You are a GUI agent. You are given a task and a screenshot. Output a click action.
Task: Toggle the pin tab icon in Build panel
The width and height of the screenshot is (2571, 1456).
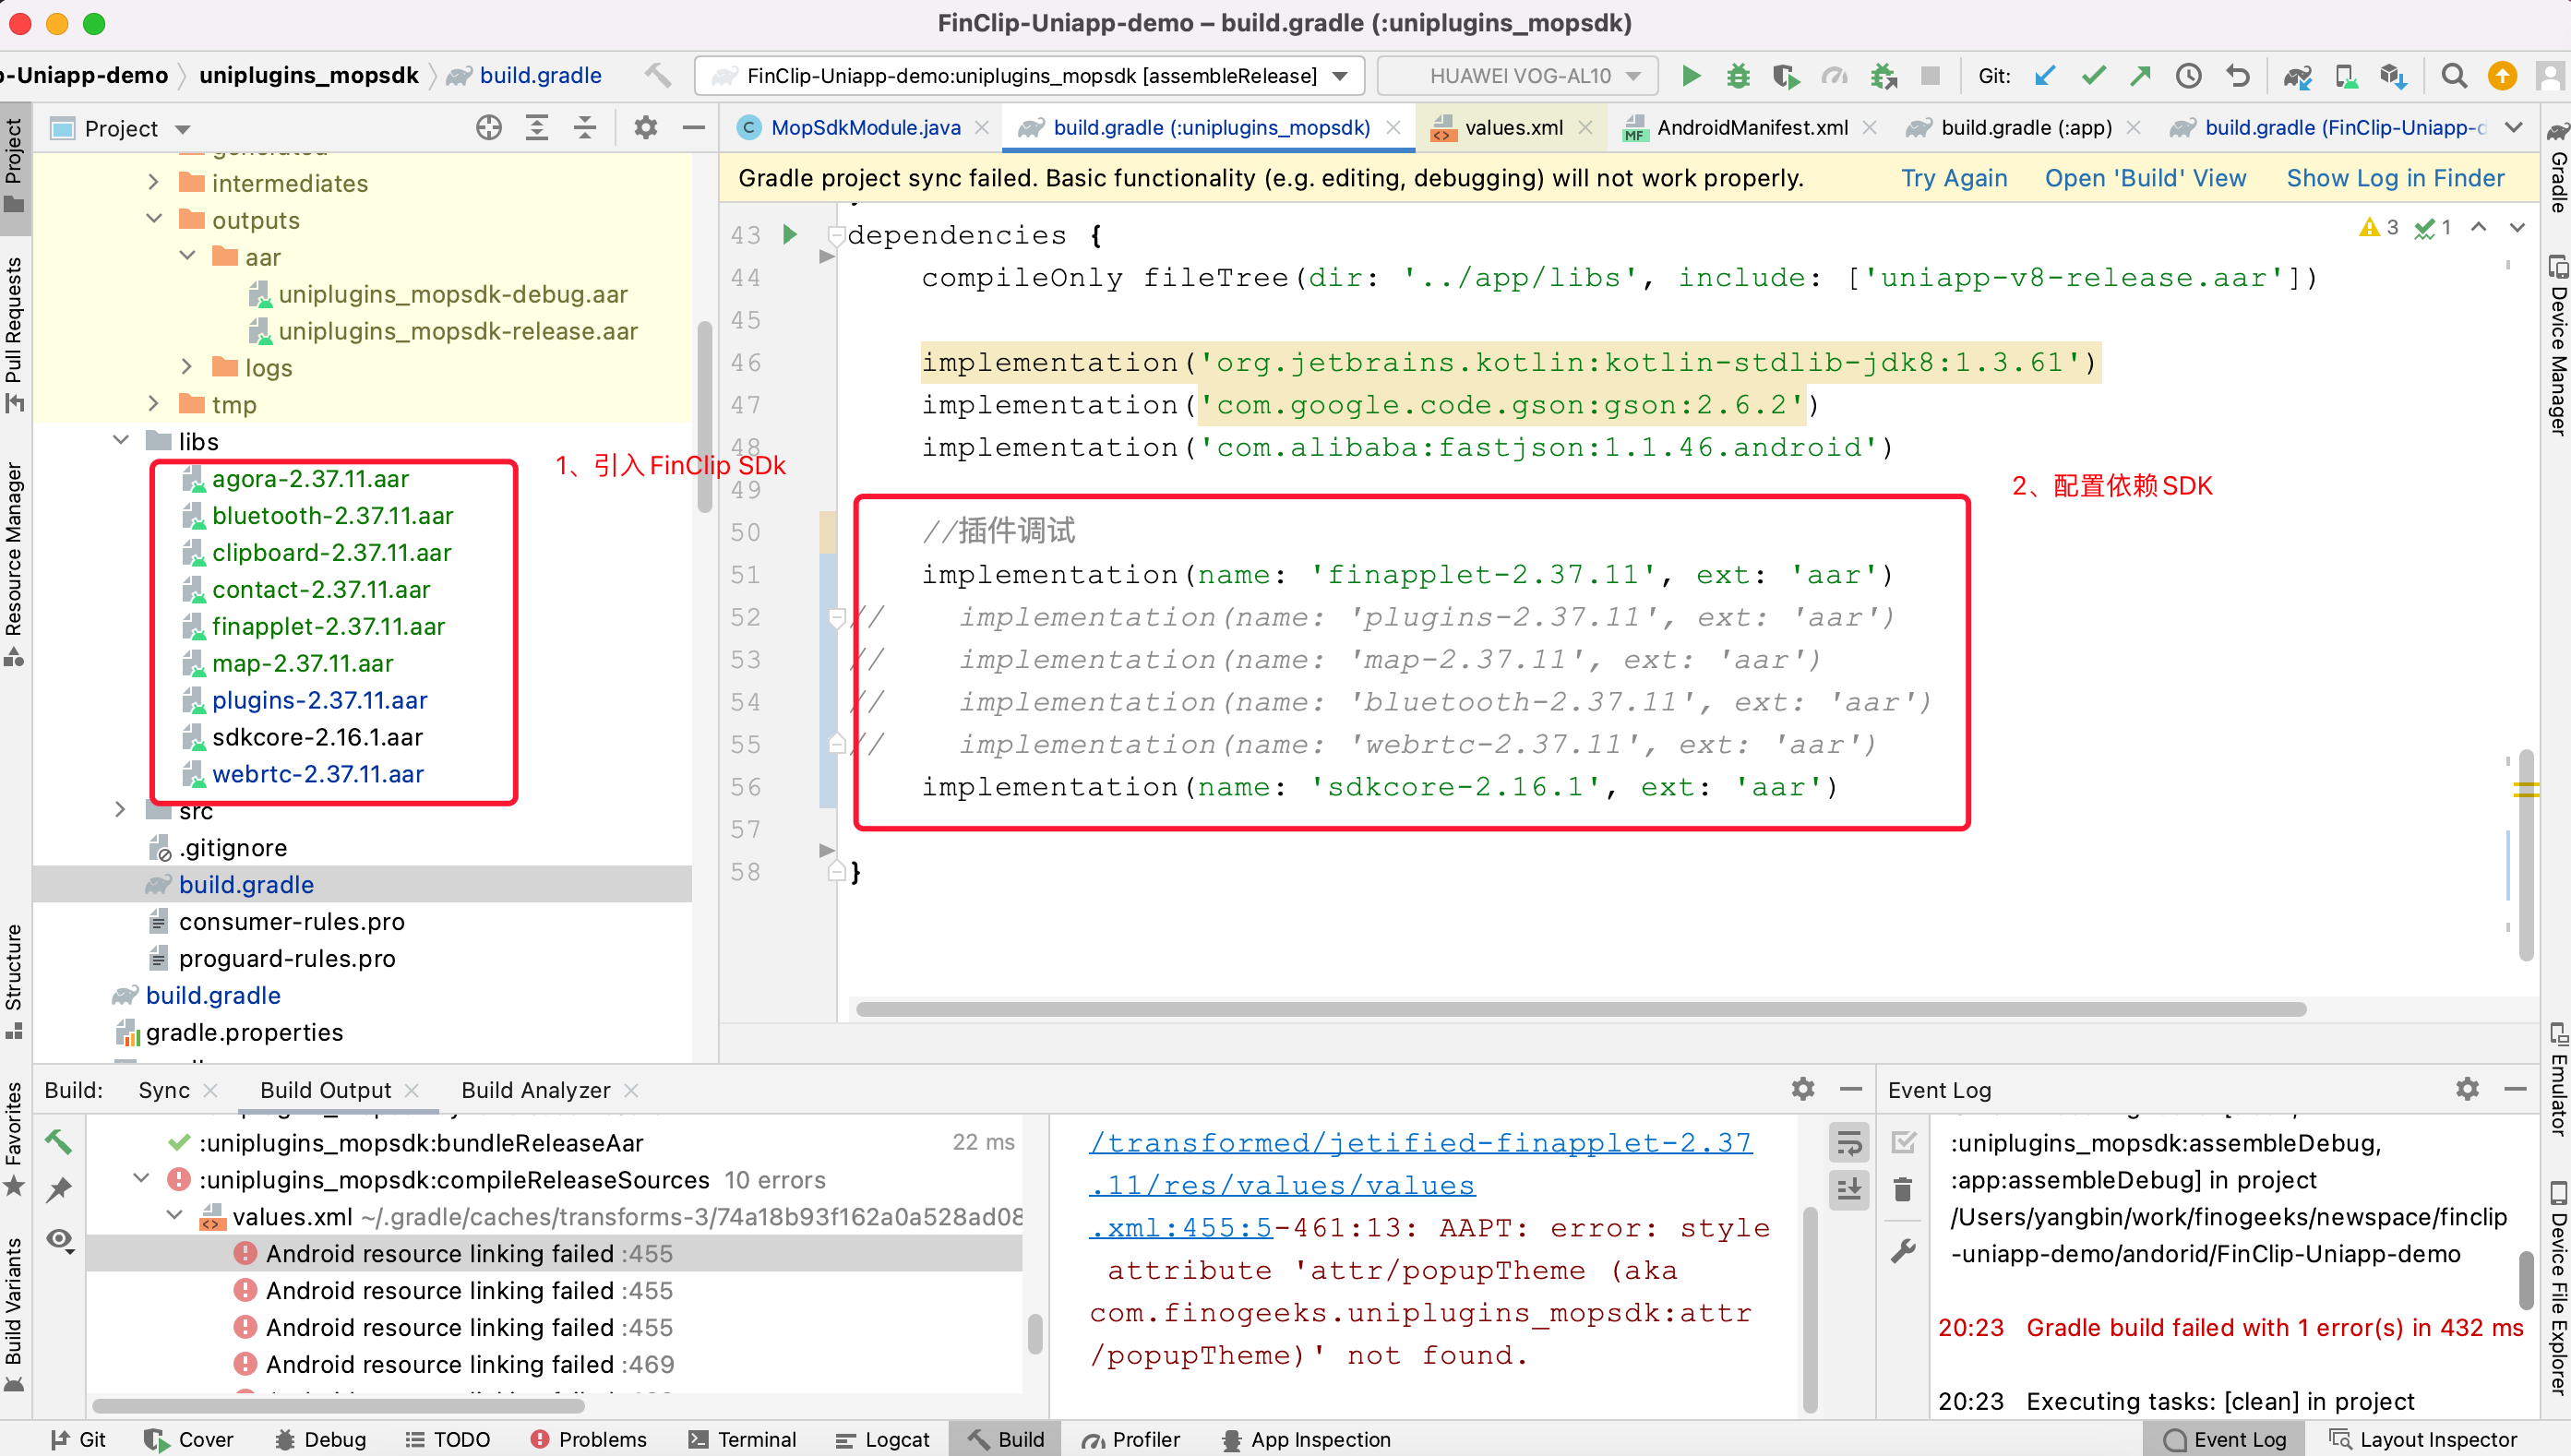coord(59,1190)
